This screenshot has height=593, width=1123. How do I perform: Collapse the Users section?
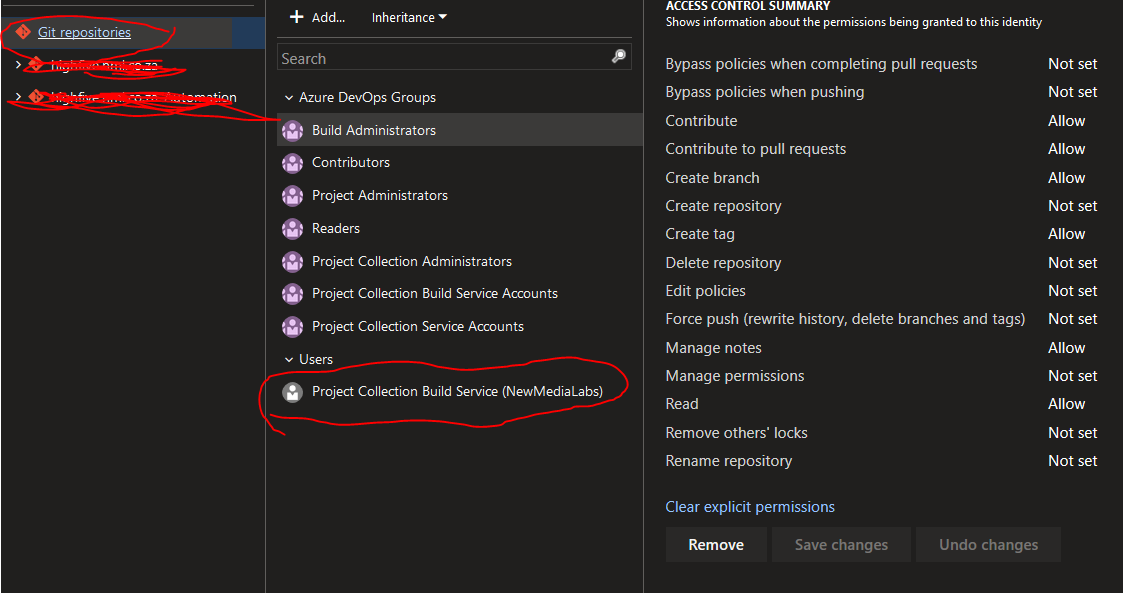[x=289, y=359]
